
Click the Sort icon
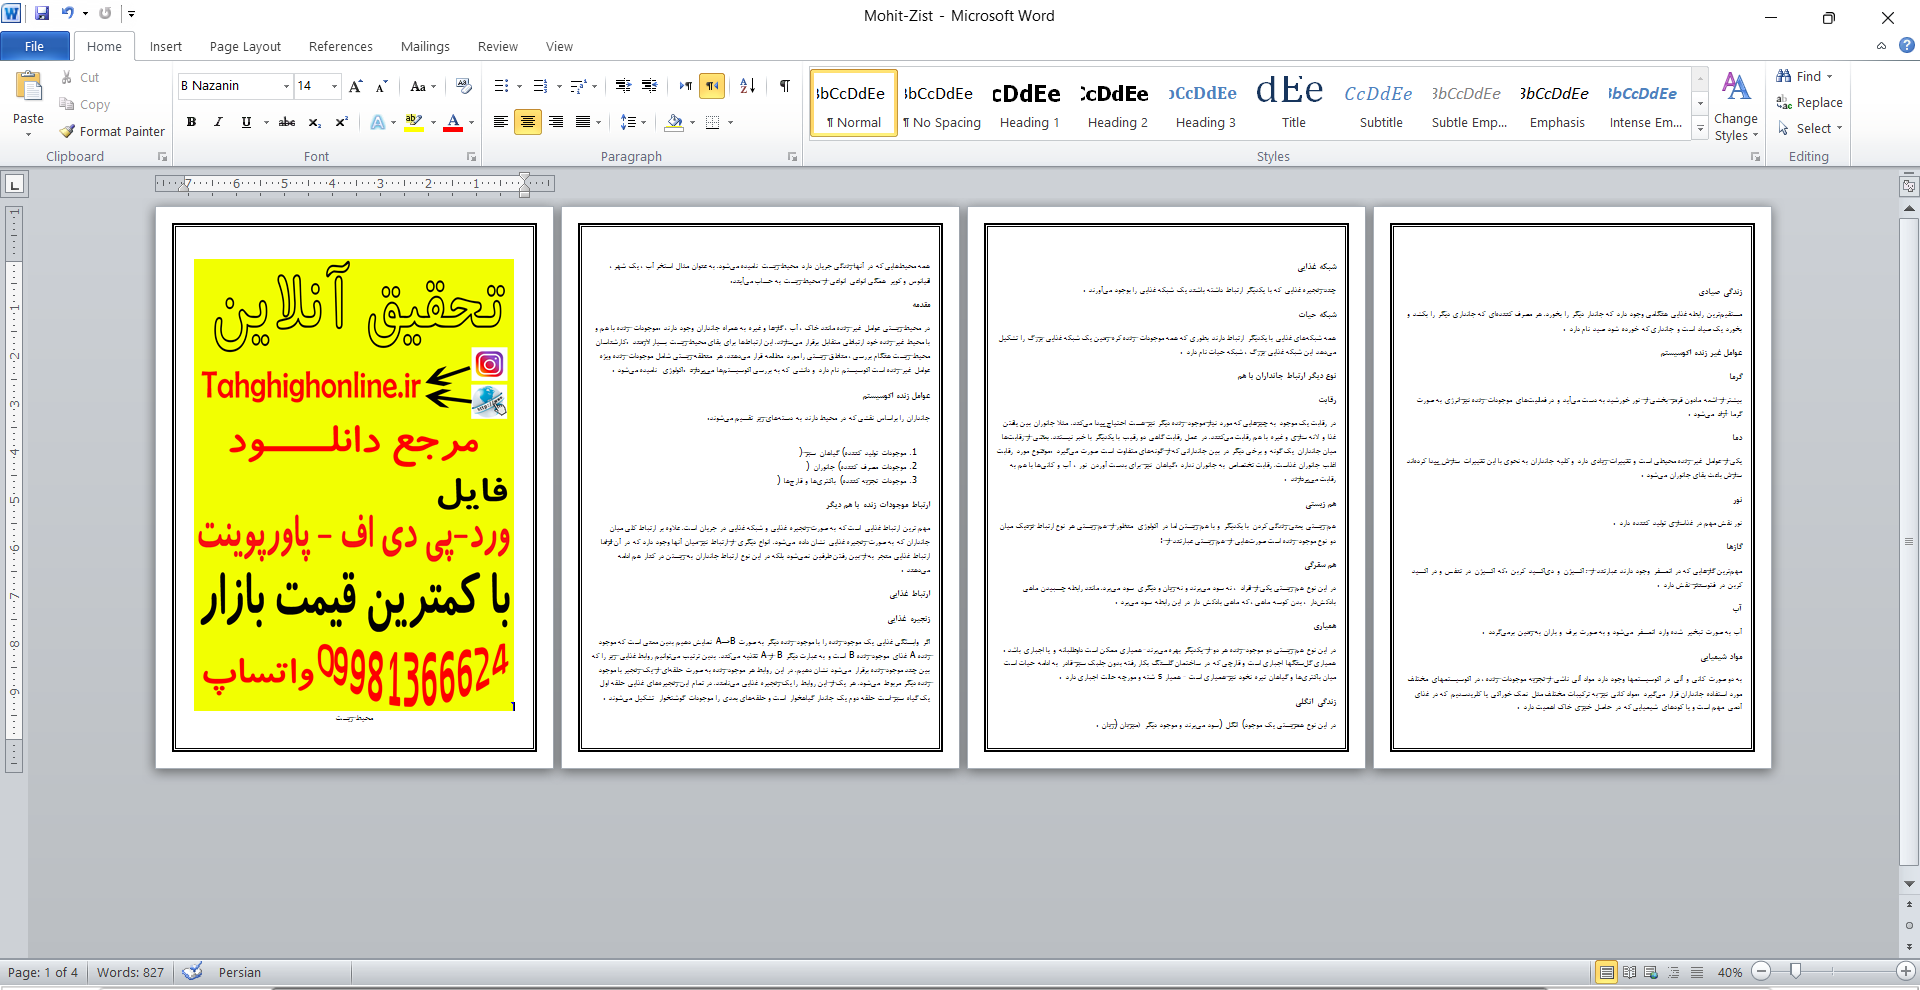(x=748, y=86)
